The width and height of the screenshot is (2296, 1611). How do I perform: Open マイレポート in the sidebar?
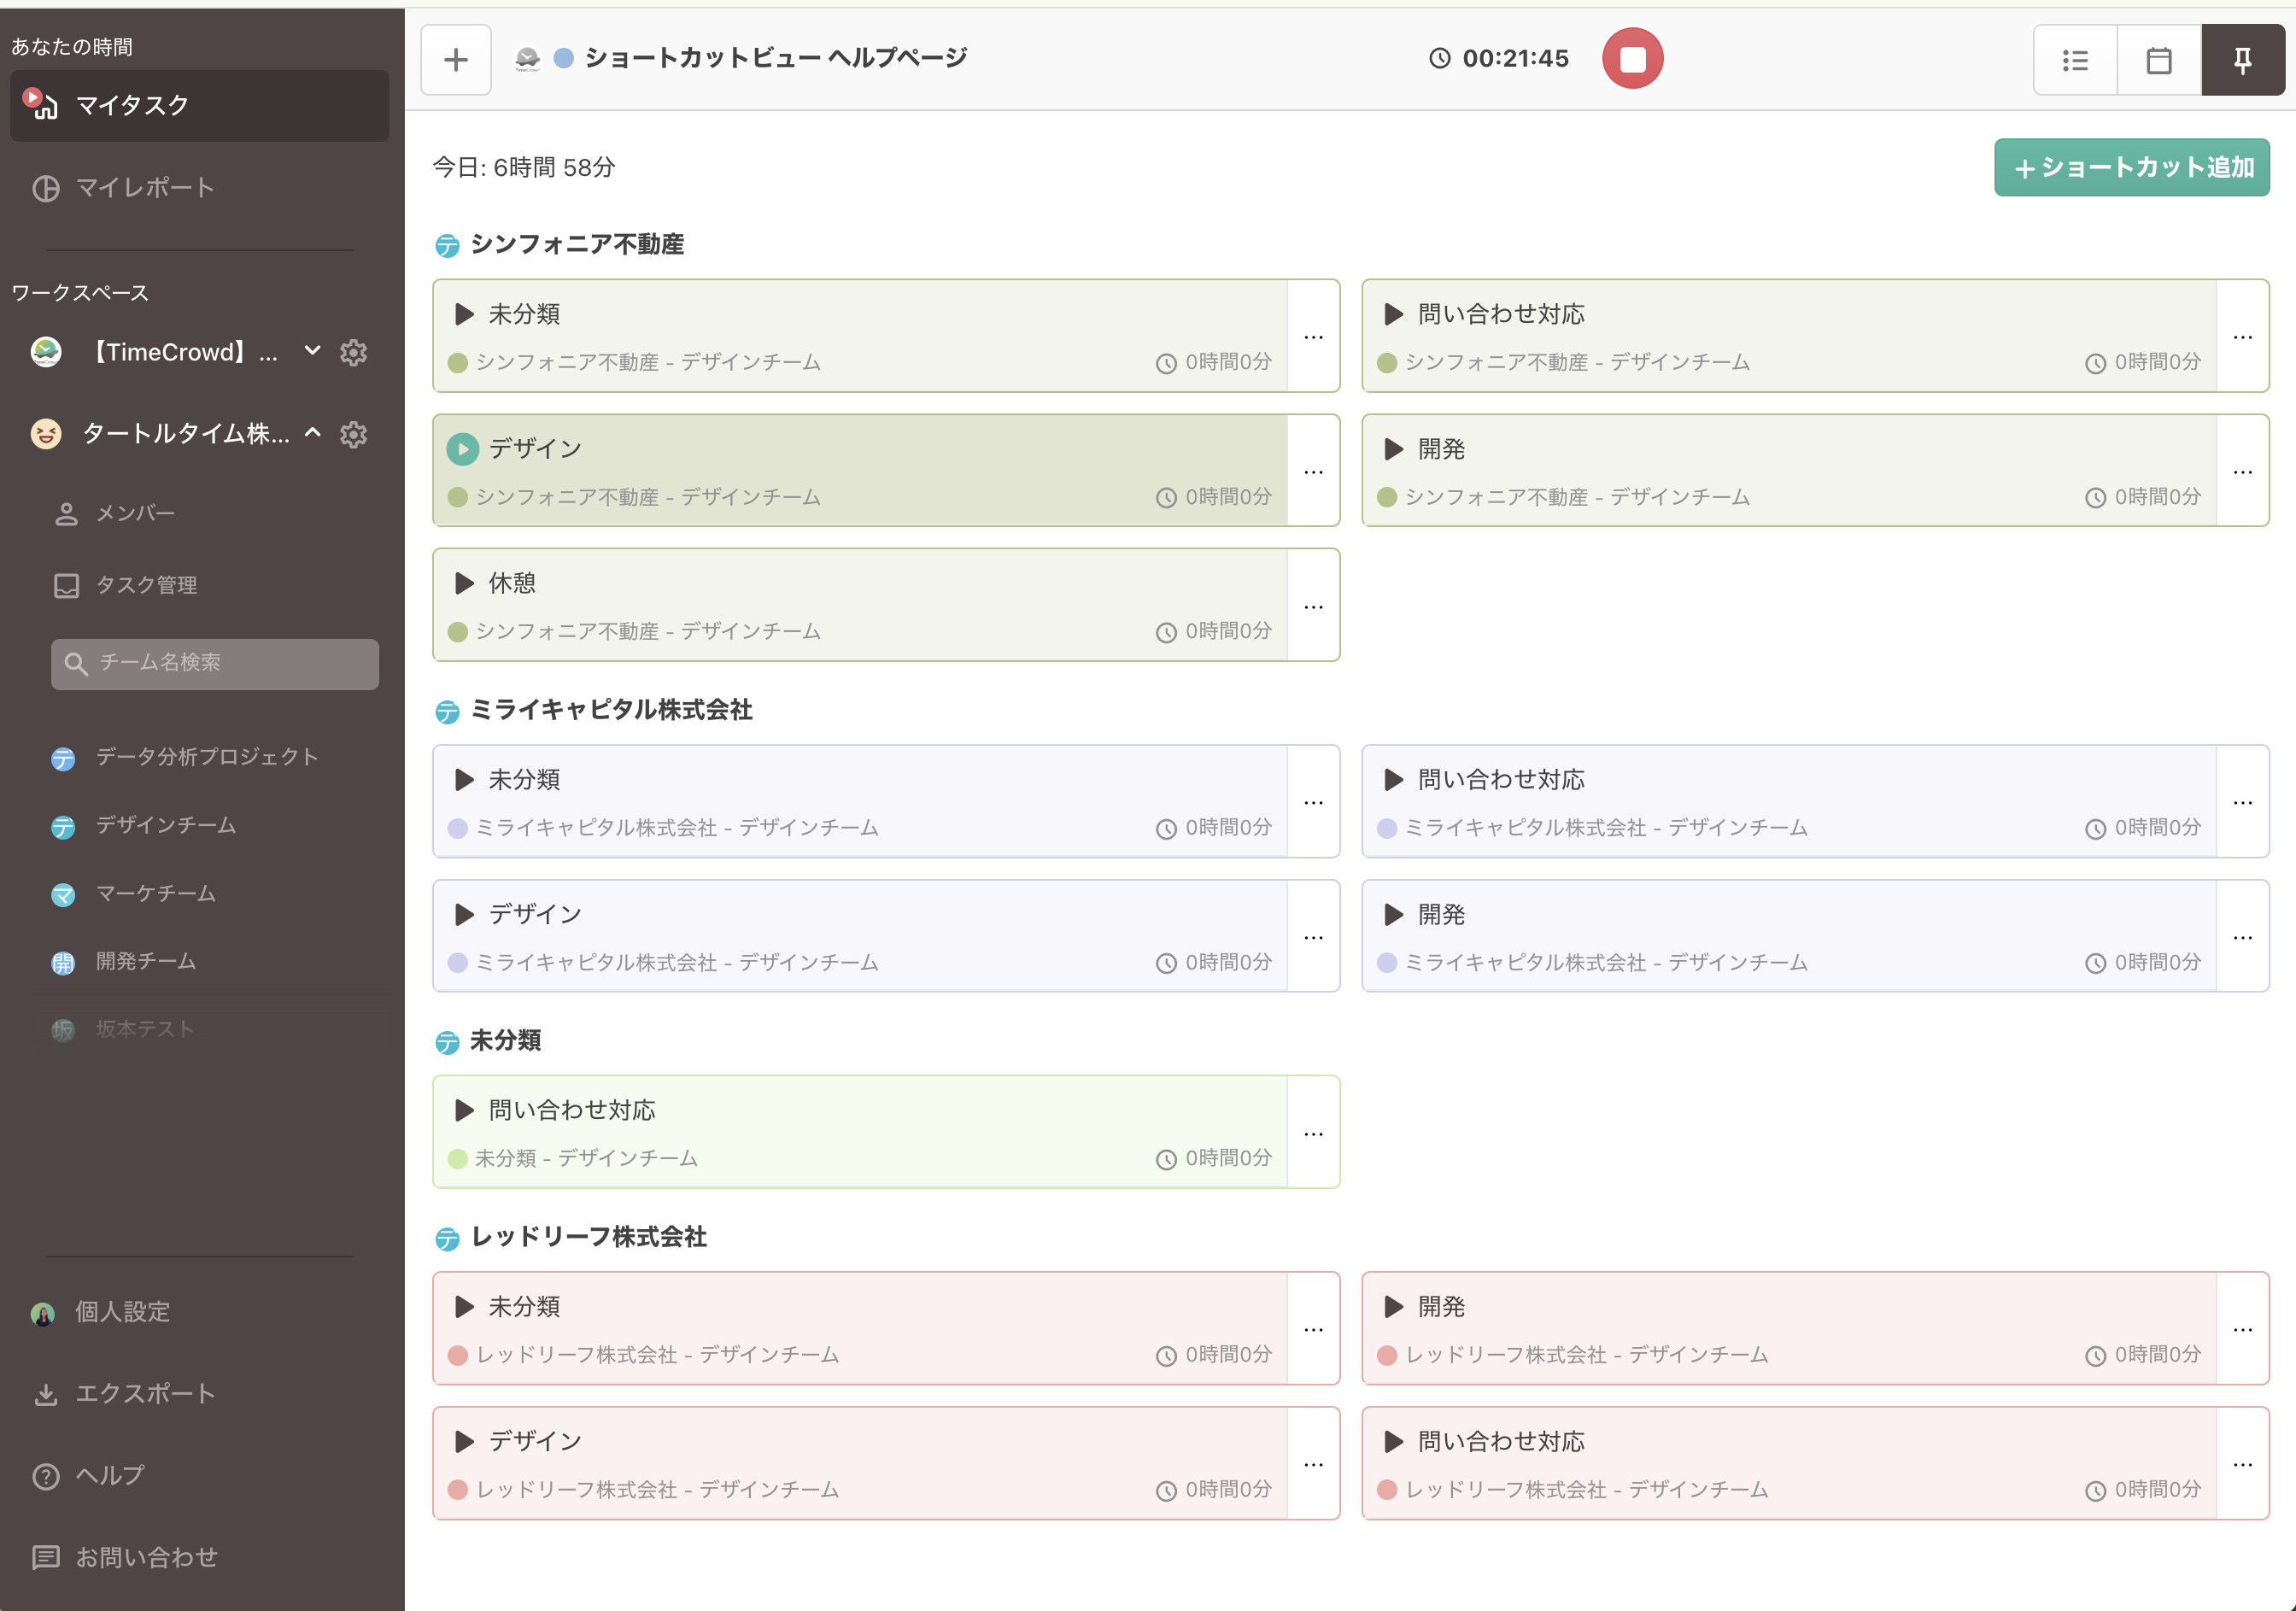pos(145,188)
